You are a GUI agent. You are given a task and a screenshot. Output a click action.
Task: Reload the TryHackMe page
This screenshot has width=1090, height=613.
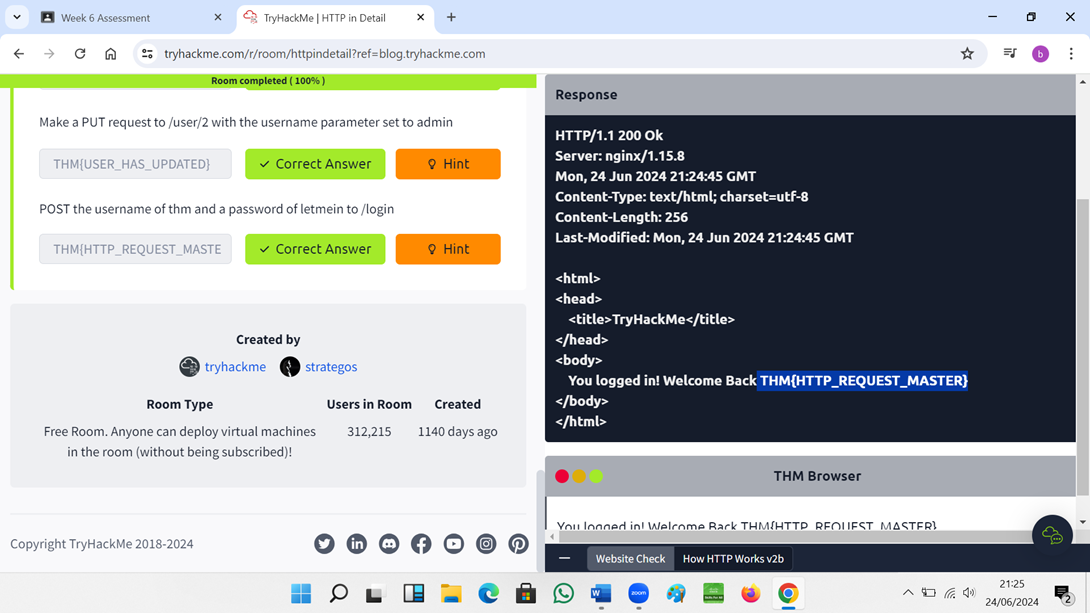tap(80, 53)
